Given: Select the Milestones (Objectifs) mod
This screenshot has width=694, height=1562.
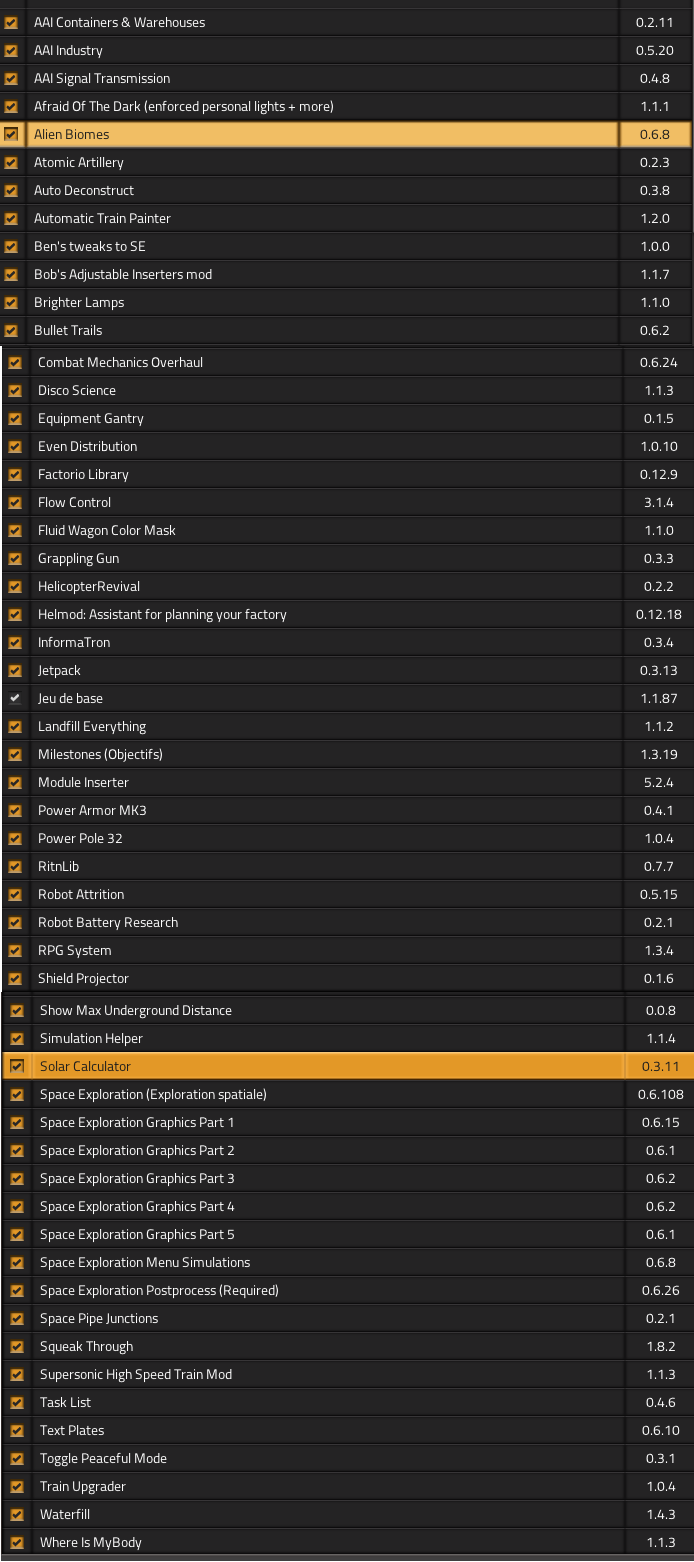Looking at the screenshot, I should (x=325, y=754).
